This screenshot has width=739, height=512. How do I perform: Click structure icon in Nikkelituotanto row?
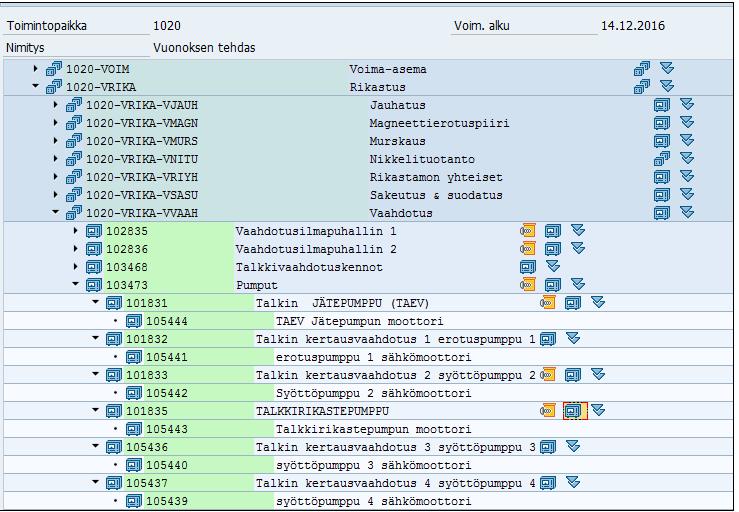662,158
